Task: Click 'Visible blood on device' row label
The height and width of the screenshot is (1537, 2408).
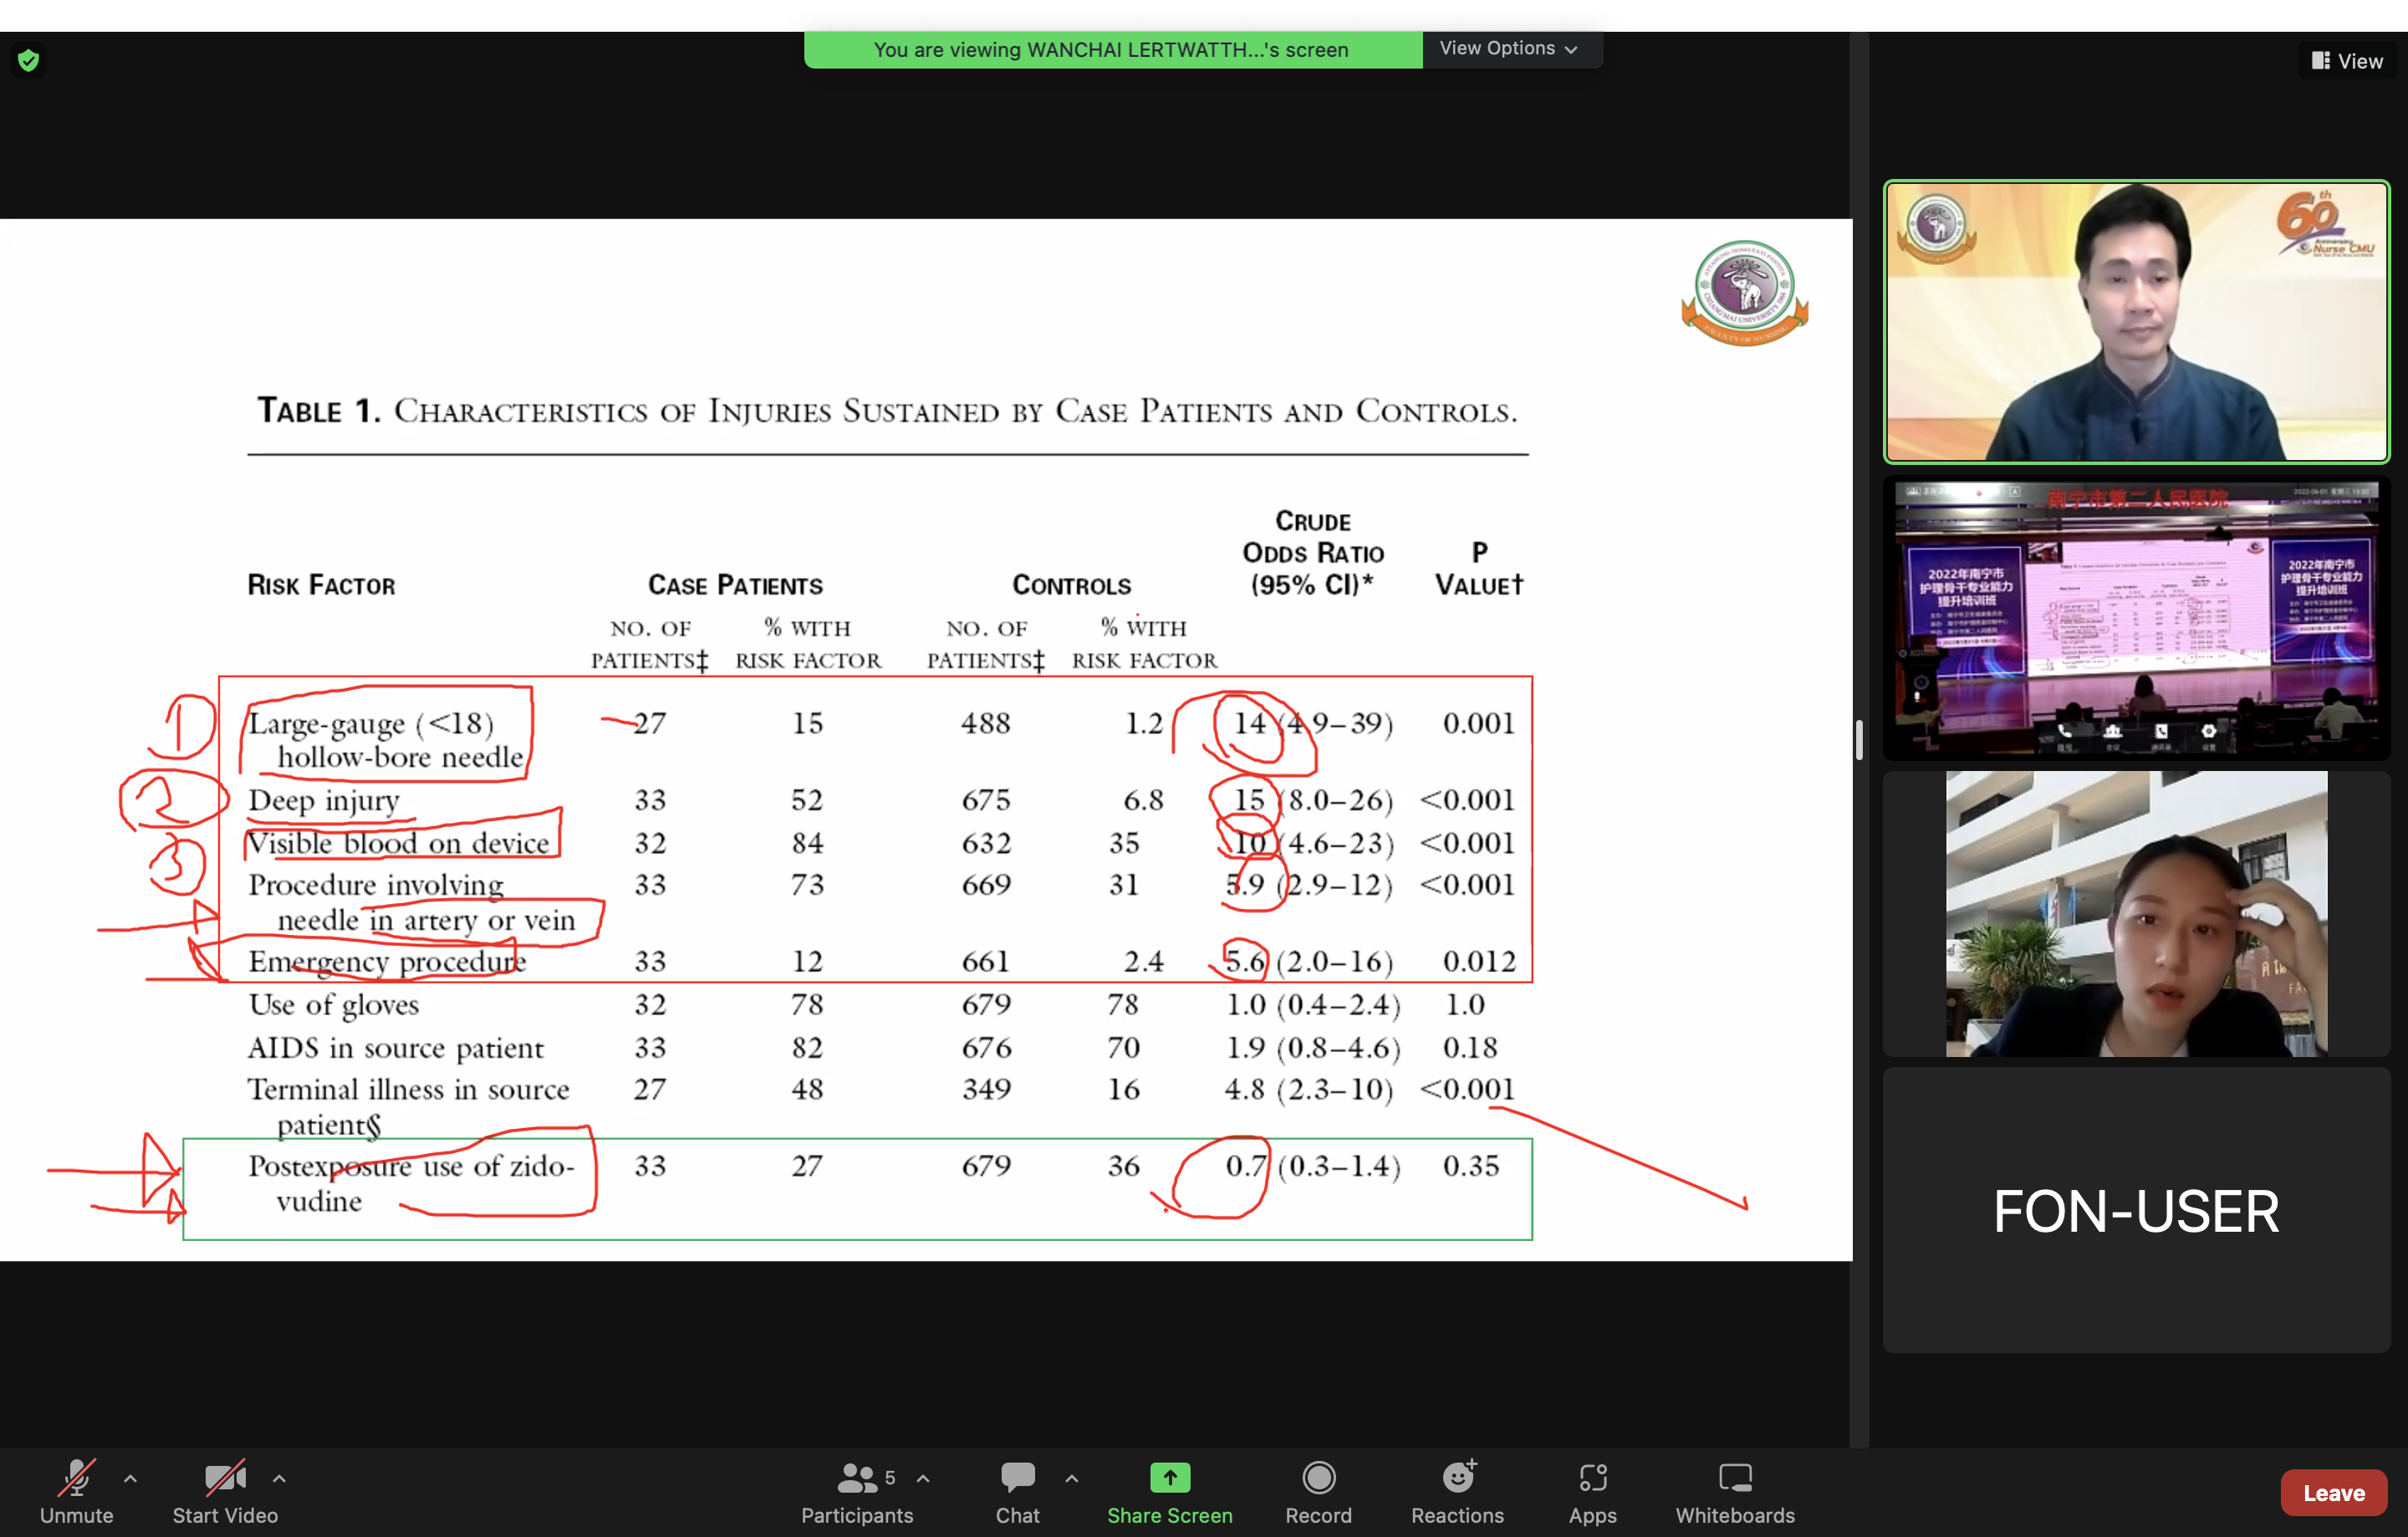Action: (398, 843)
